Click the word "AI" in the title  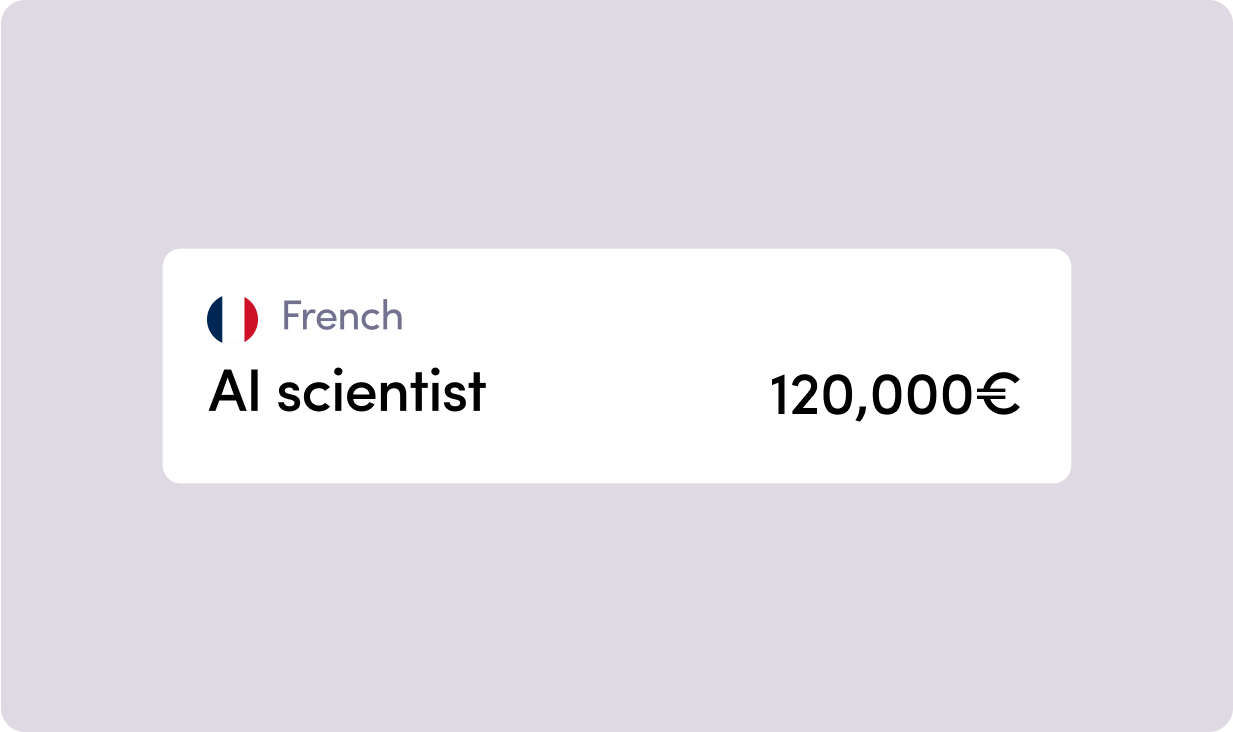[232, 391]
